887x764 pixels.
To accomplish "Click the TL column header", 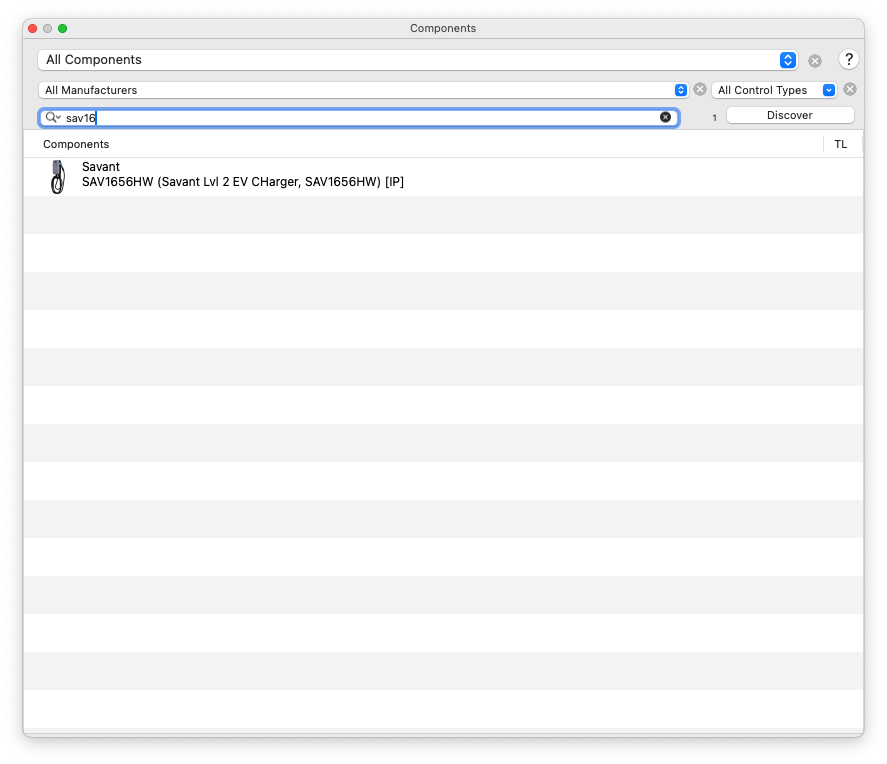I will pos(840,144).
